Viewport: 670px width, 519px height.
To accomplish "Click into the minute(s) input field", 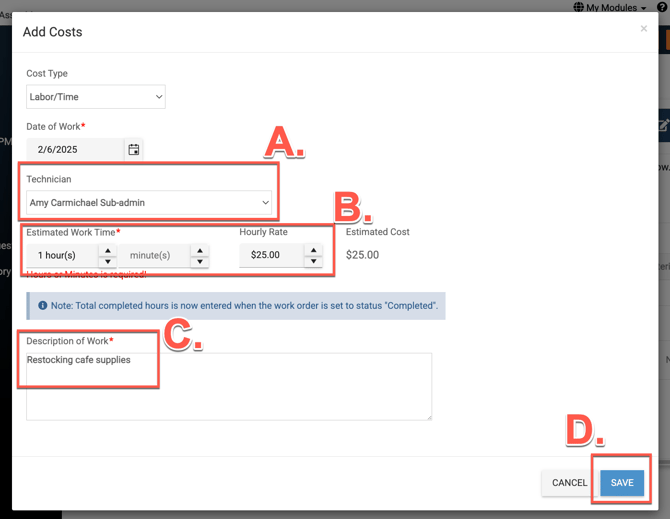I will point(153,256).
